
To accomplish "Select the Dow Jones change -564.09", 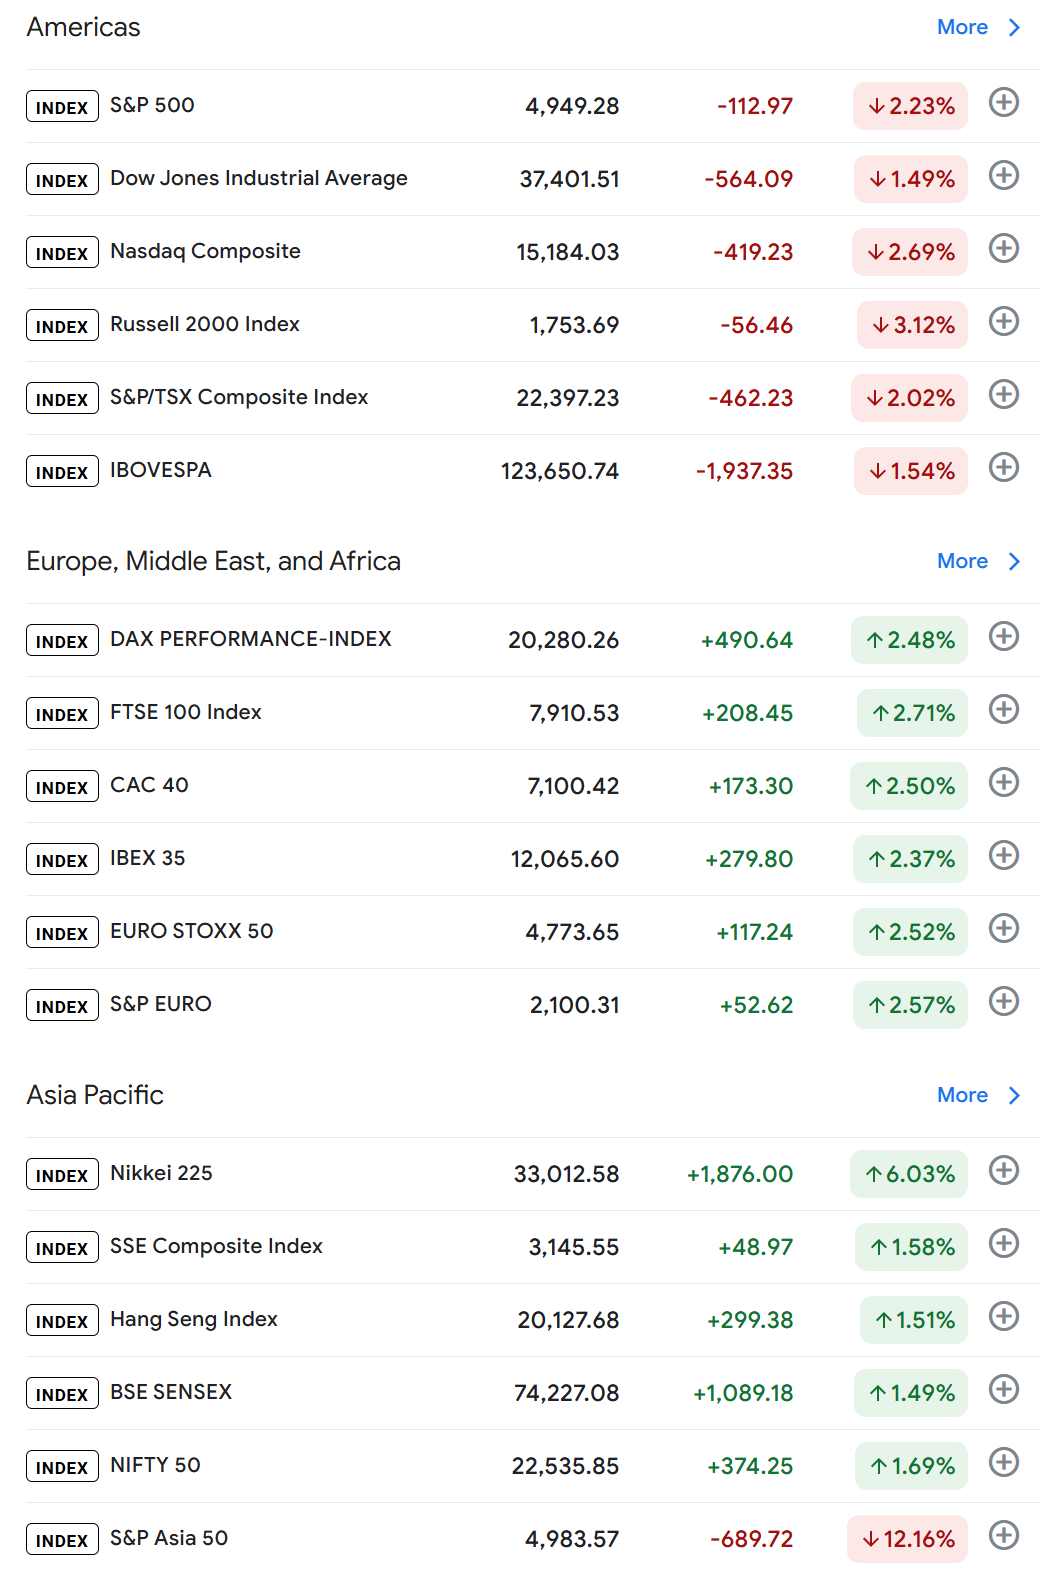I will (x=749, y=179).
